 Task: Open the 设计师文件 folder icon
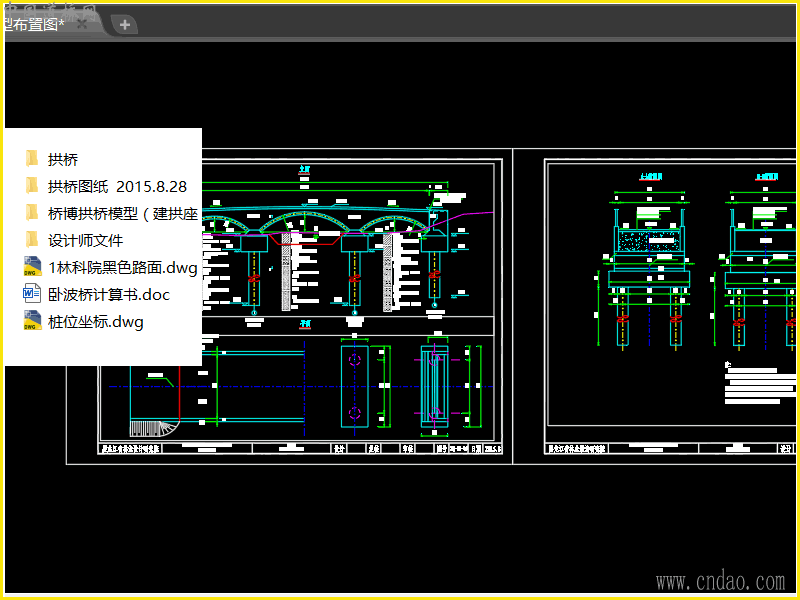(32, 240)
